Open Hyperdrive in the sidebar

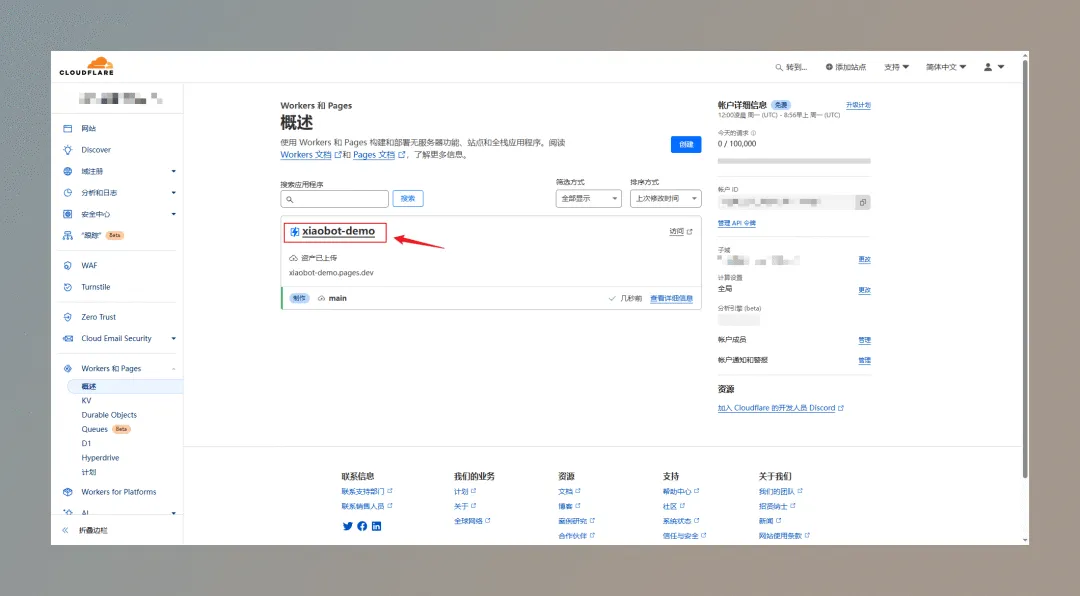coord(100,458)
